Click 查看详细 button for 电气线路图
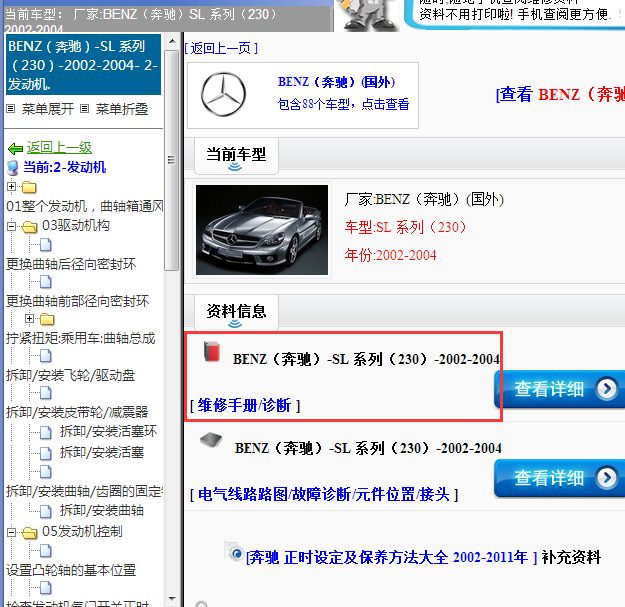625x607 pixels. coord(559,478)
